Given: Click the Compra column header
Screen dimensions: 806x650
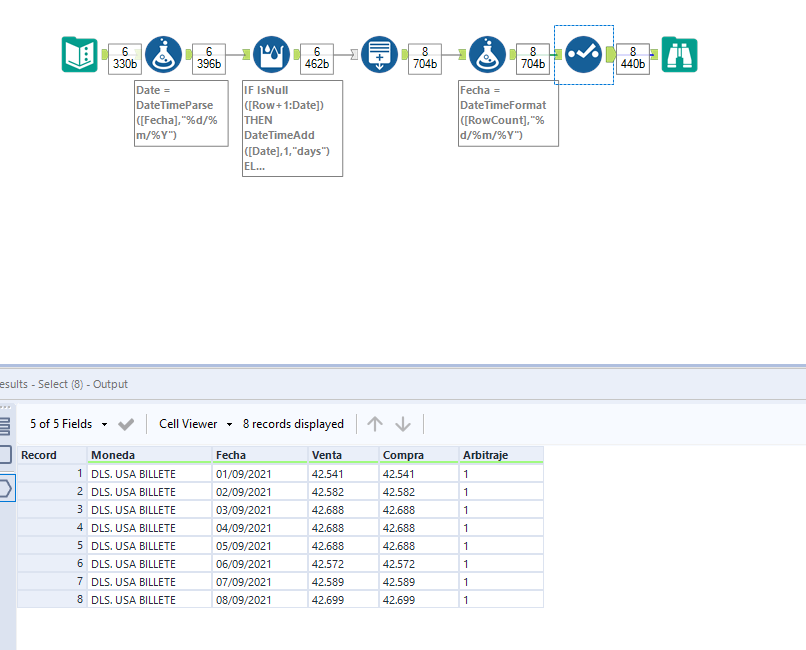Looking at the screenshot, I should pos(418,455).
